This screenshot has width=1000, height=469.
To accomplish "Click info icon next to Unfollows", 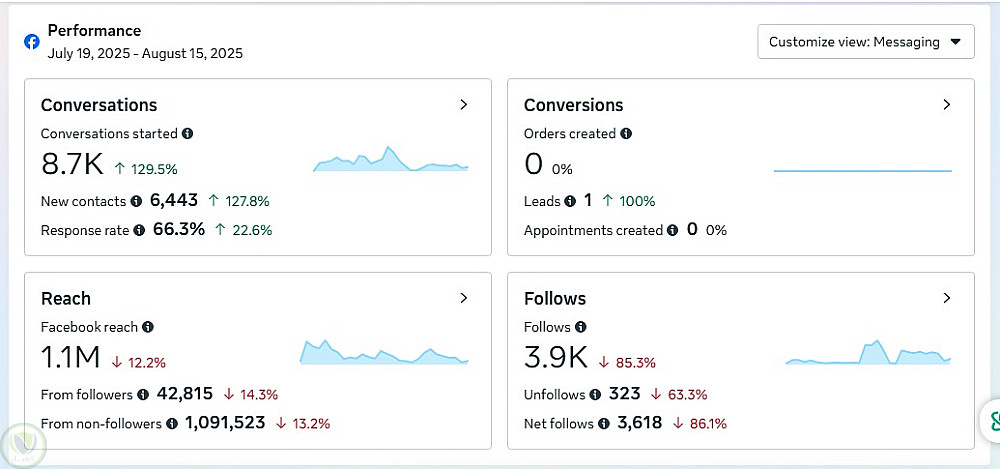I will coord(595,395).
